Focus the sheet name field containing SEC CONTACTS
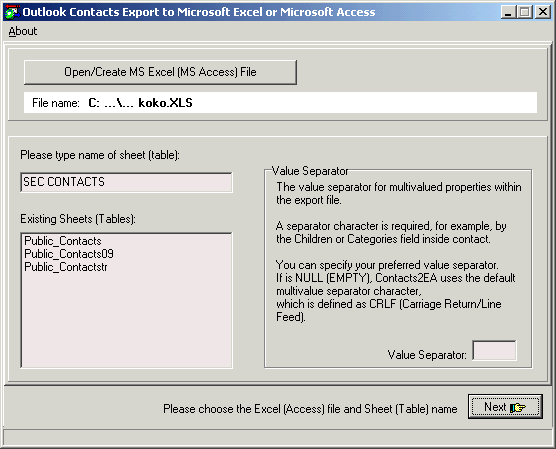This screenshot has height=449, width=556. click(127, 182)
